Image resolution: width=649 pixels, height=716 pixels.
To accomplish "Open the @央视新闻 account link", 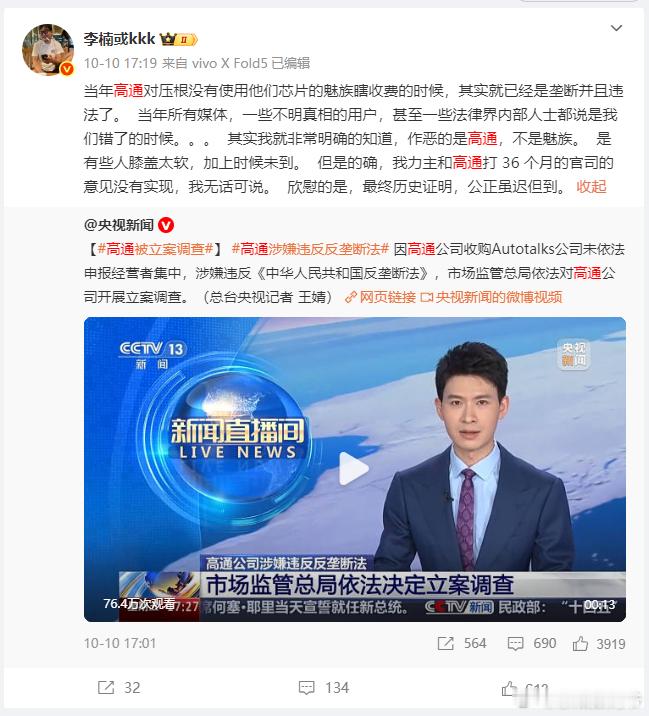I will pyautogui.click(x=119, y=225).
